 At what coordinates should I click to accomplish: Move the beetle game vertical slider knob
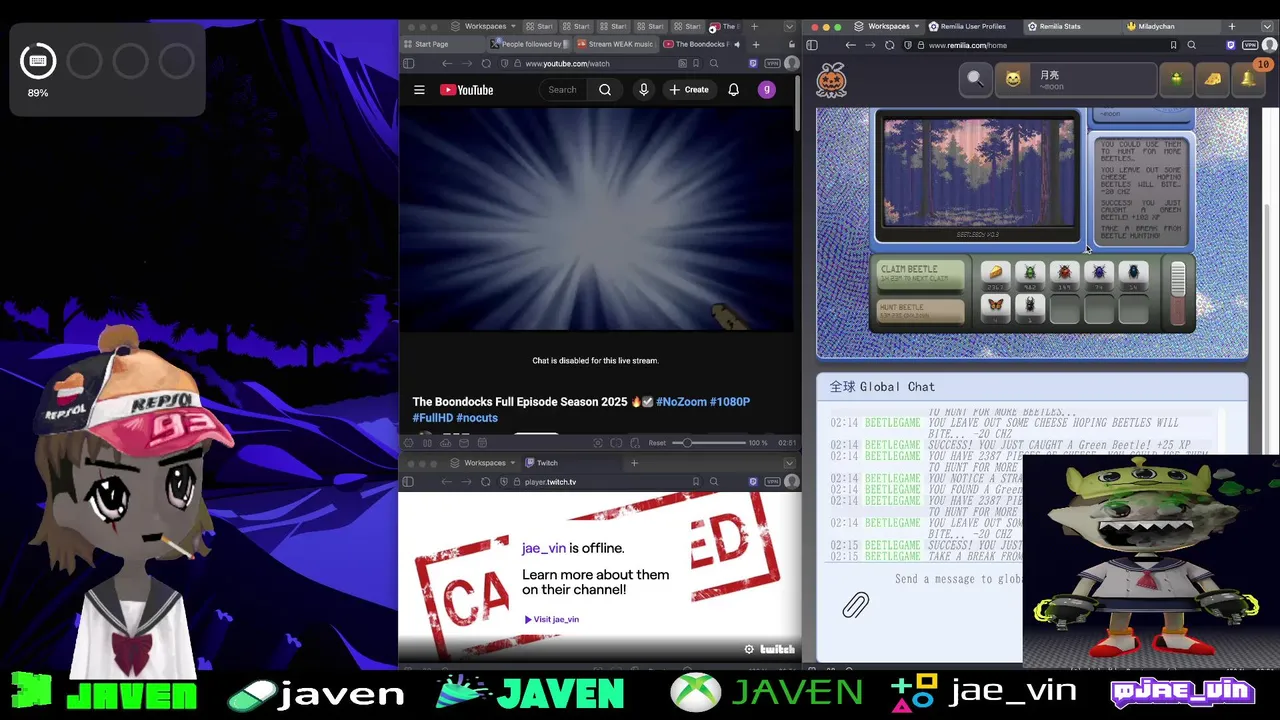click(x=1178, y=279)
